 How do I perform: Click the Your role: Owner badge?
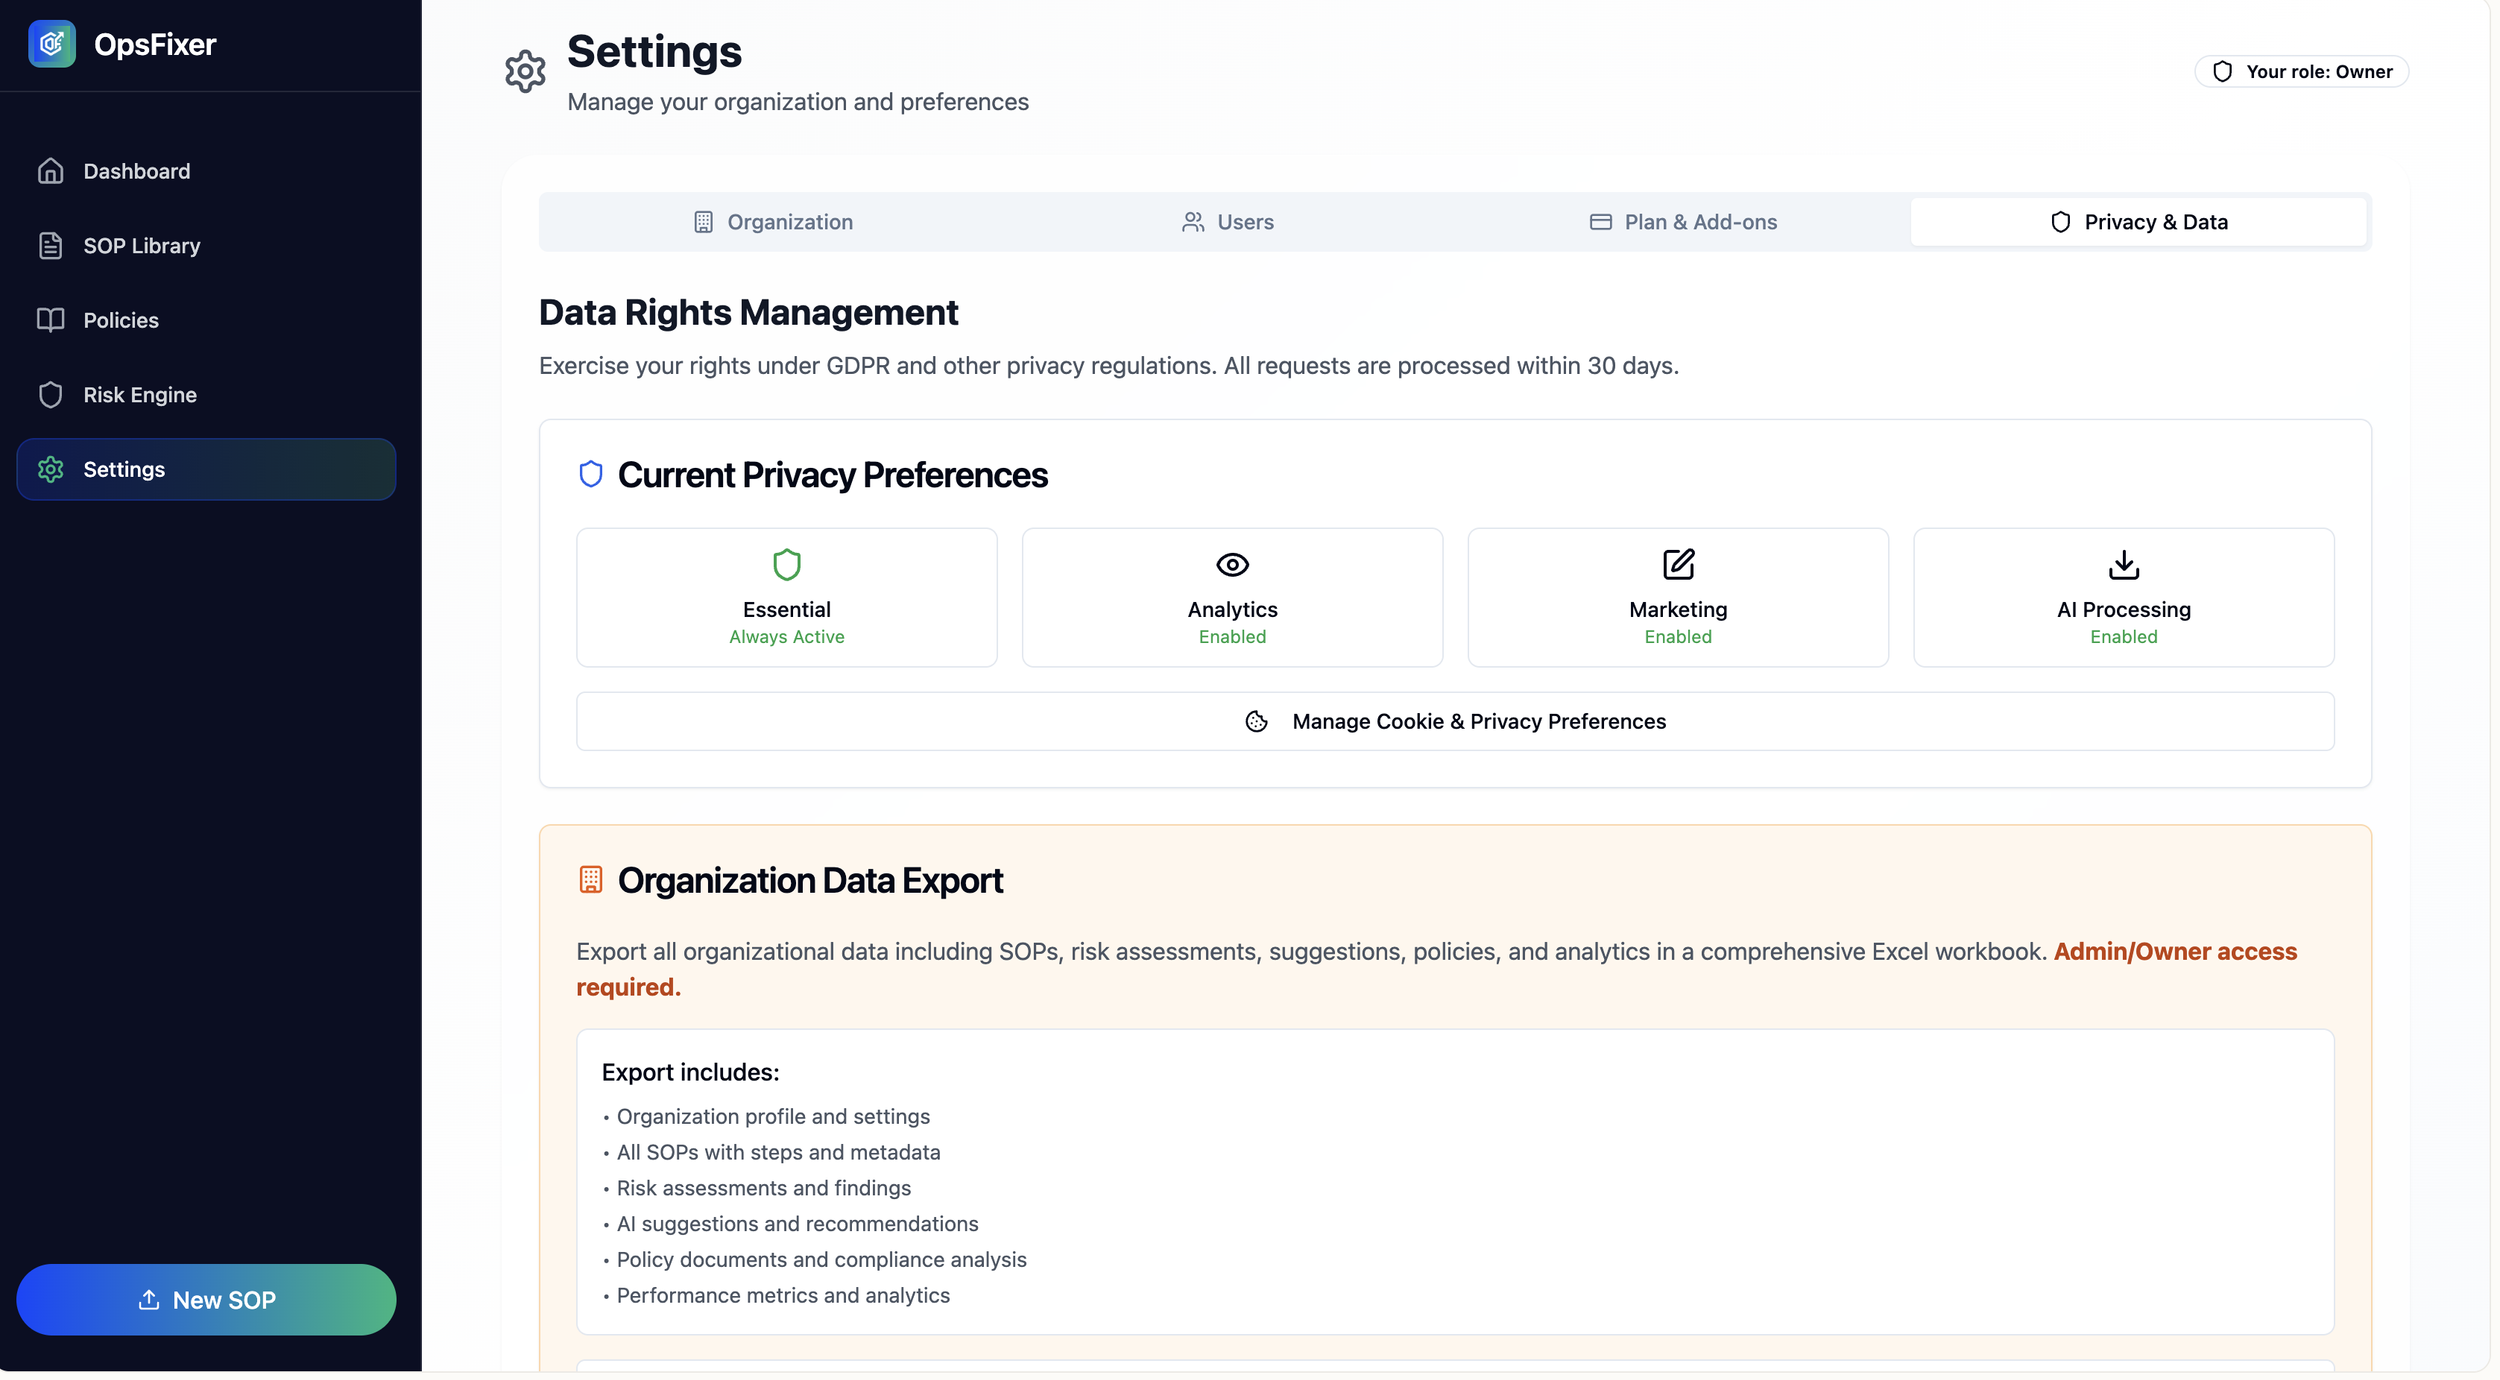2301,72
